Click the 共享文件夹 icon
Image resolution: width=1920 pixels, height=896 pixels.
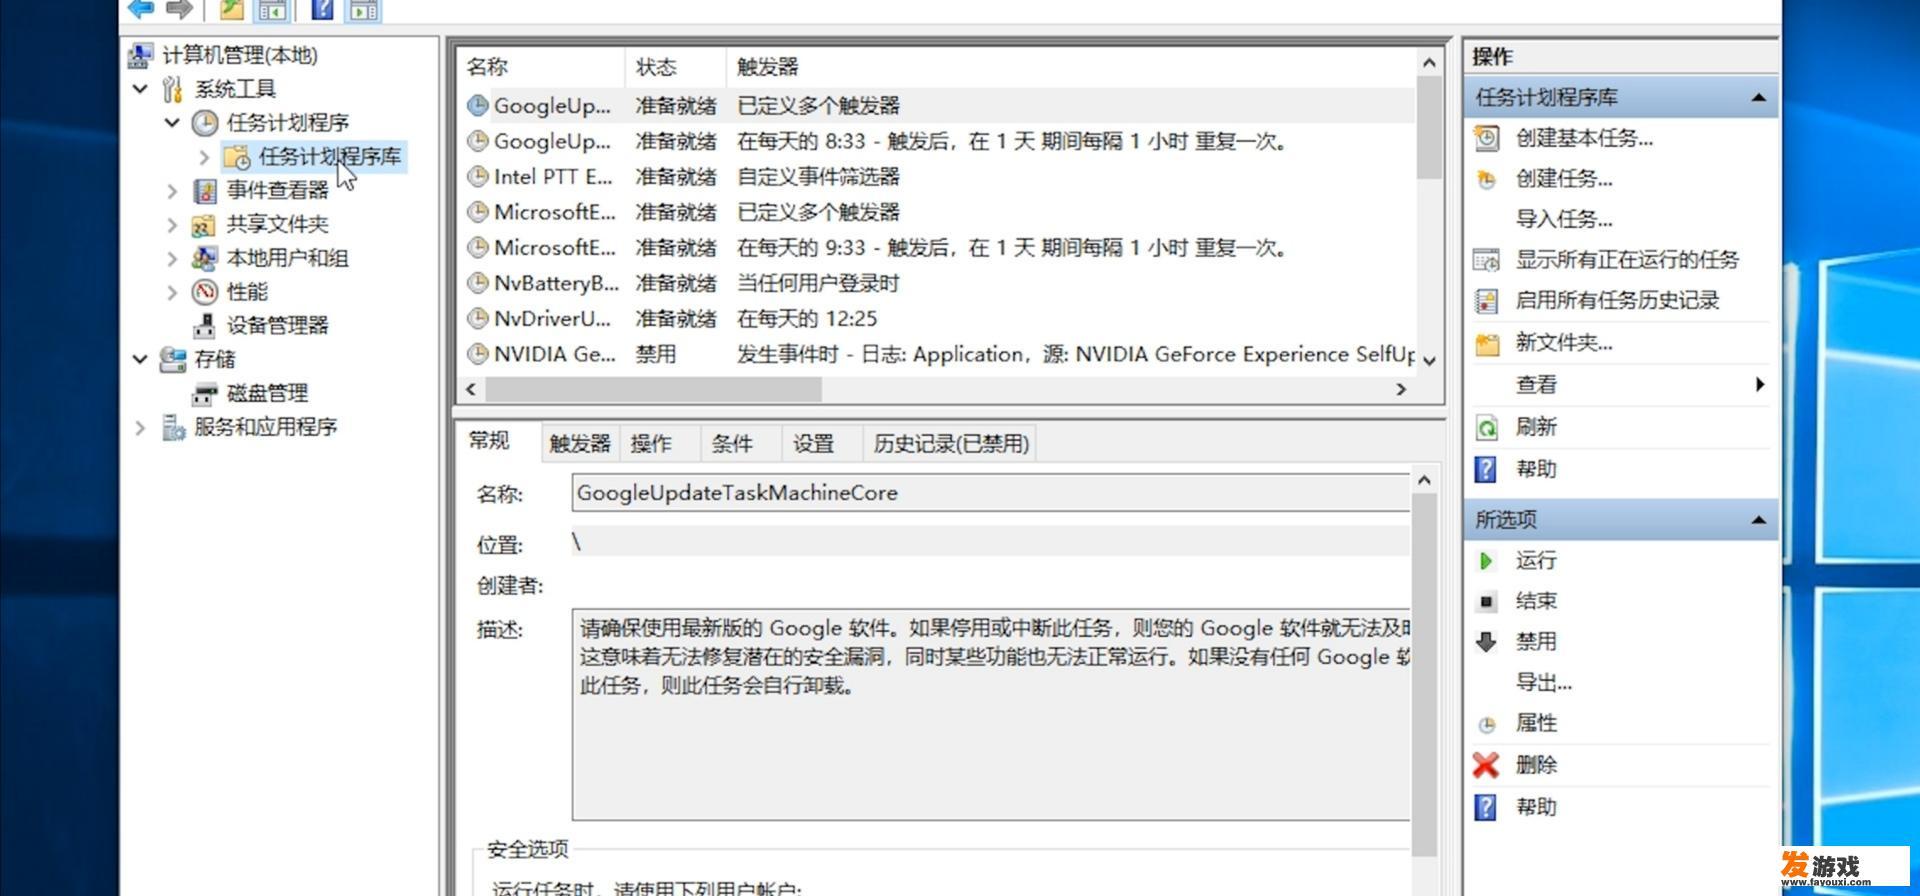click(x=204, y=225)
